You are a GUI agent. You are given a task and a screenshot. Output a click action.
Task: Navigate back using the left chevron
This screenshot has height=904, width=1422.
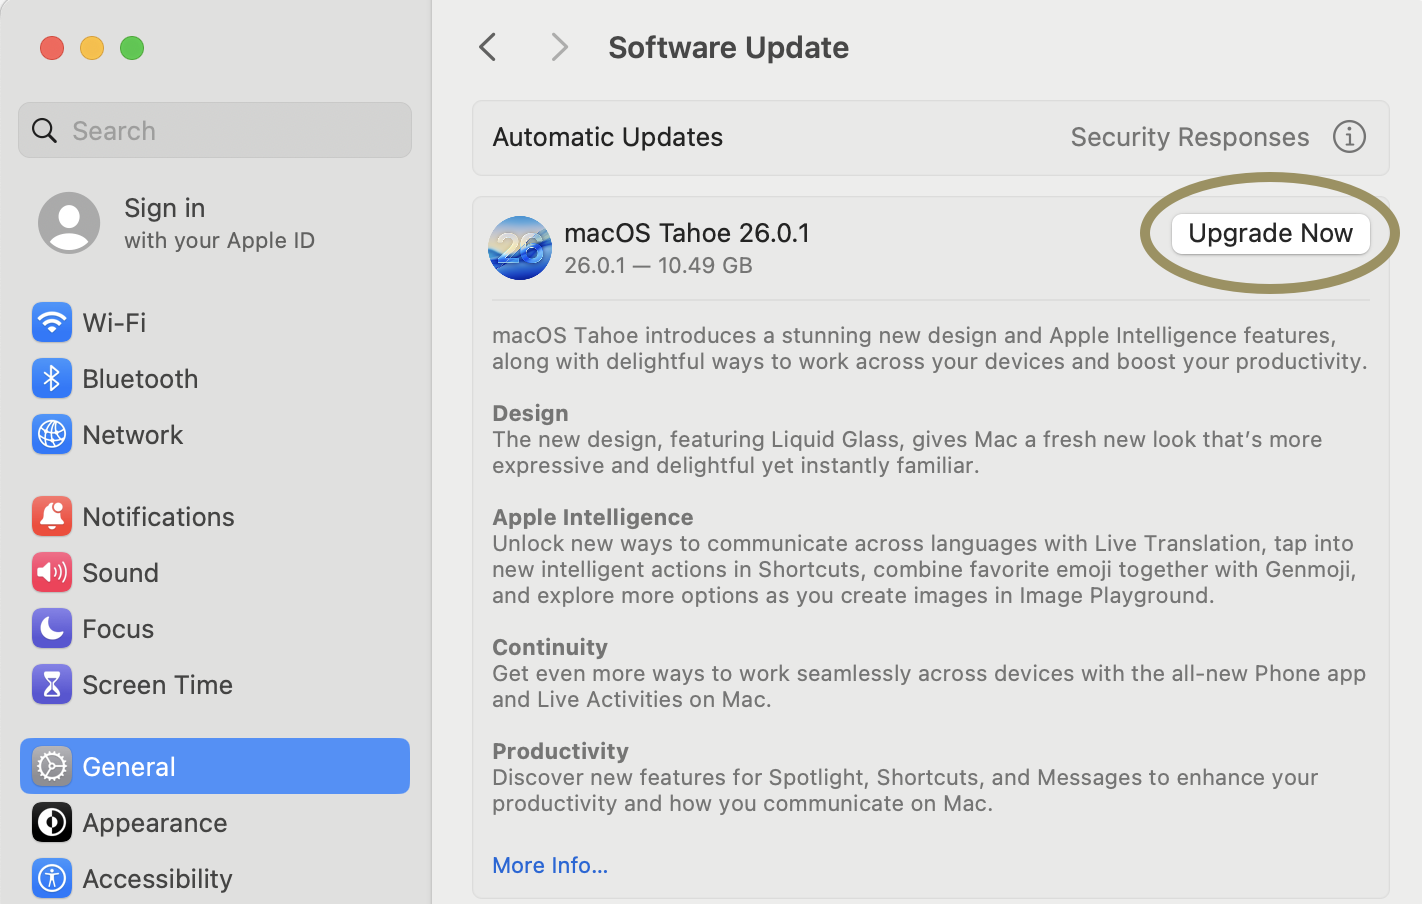487,47
